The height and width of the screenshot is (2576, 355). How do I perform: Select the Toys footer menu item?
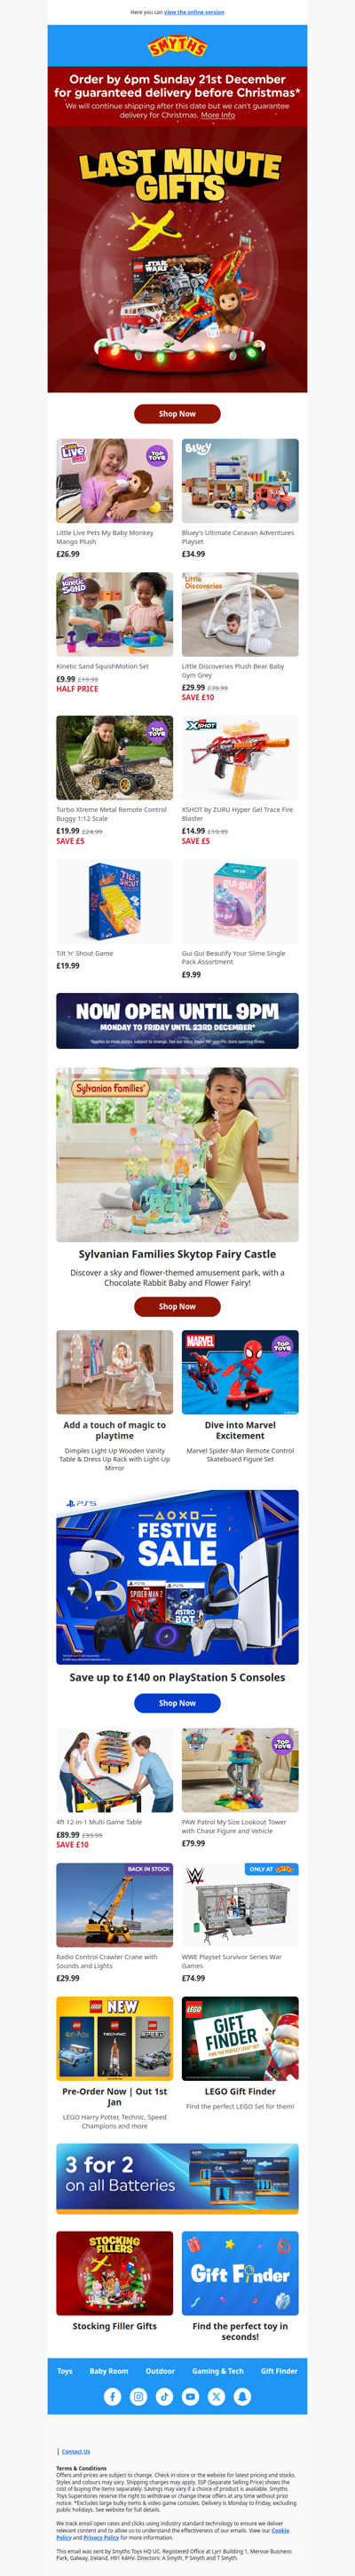coord(65,2370)
